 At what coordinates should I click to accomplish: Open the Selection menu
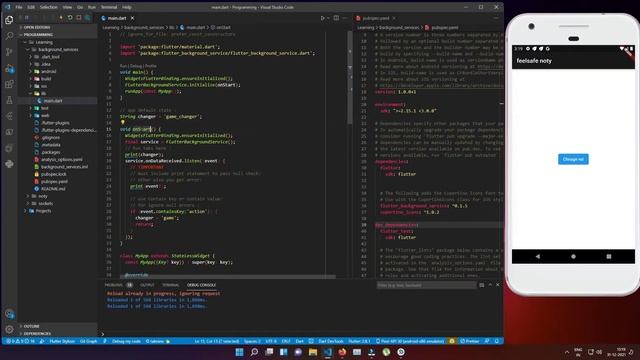pyautogui.click(x=49, y=7)
